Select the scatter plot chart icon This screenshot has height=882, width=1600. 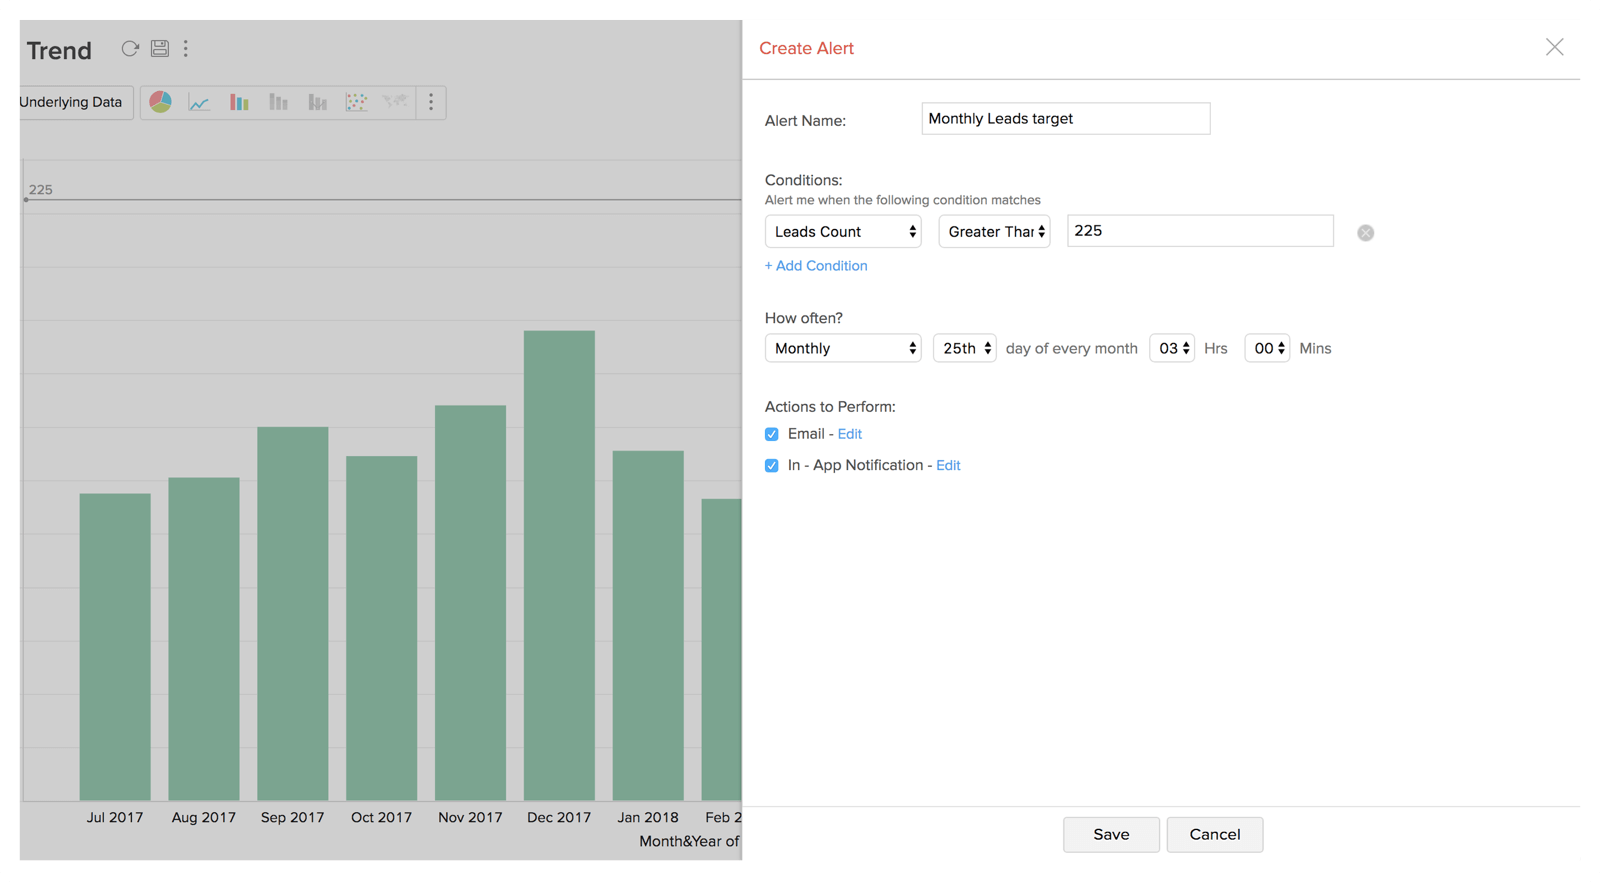point(356,102)
